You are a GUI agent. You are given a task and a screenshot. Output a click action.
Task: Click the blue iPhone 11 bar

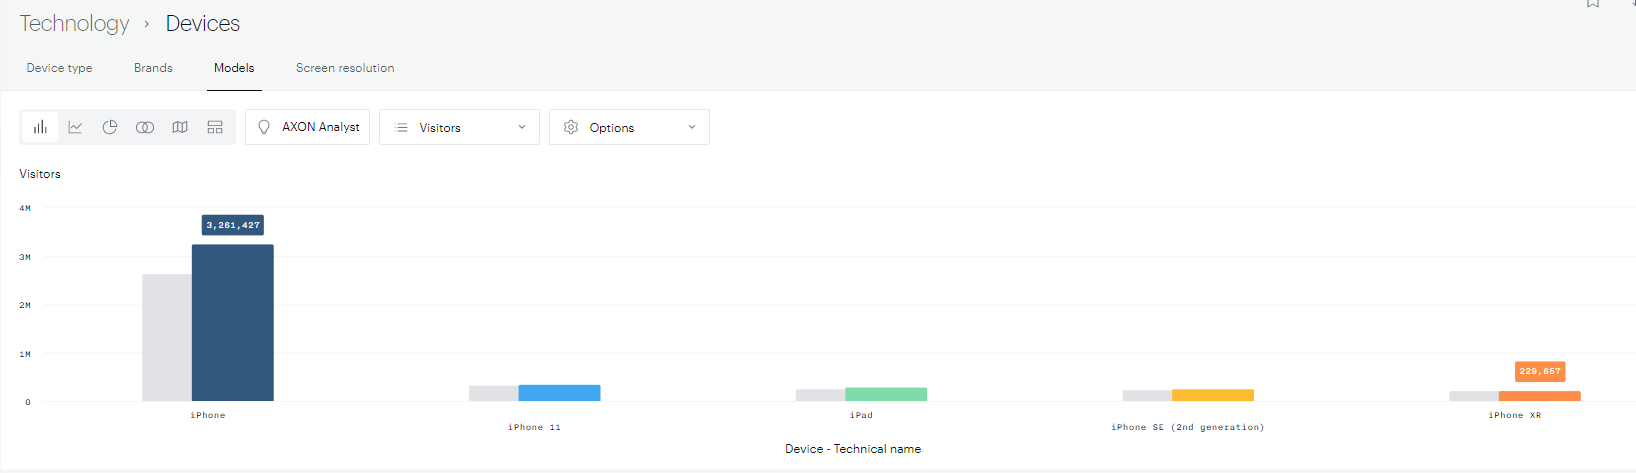click(x=559, y=393)
